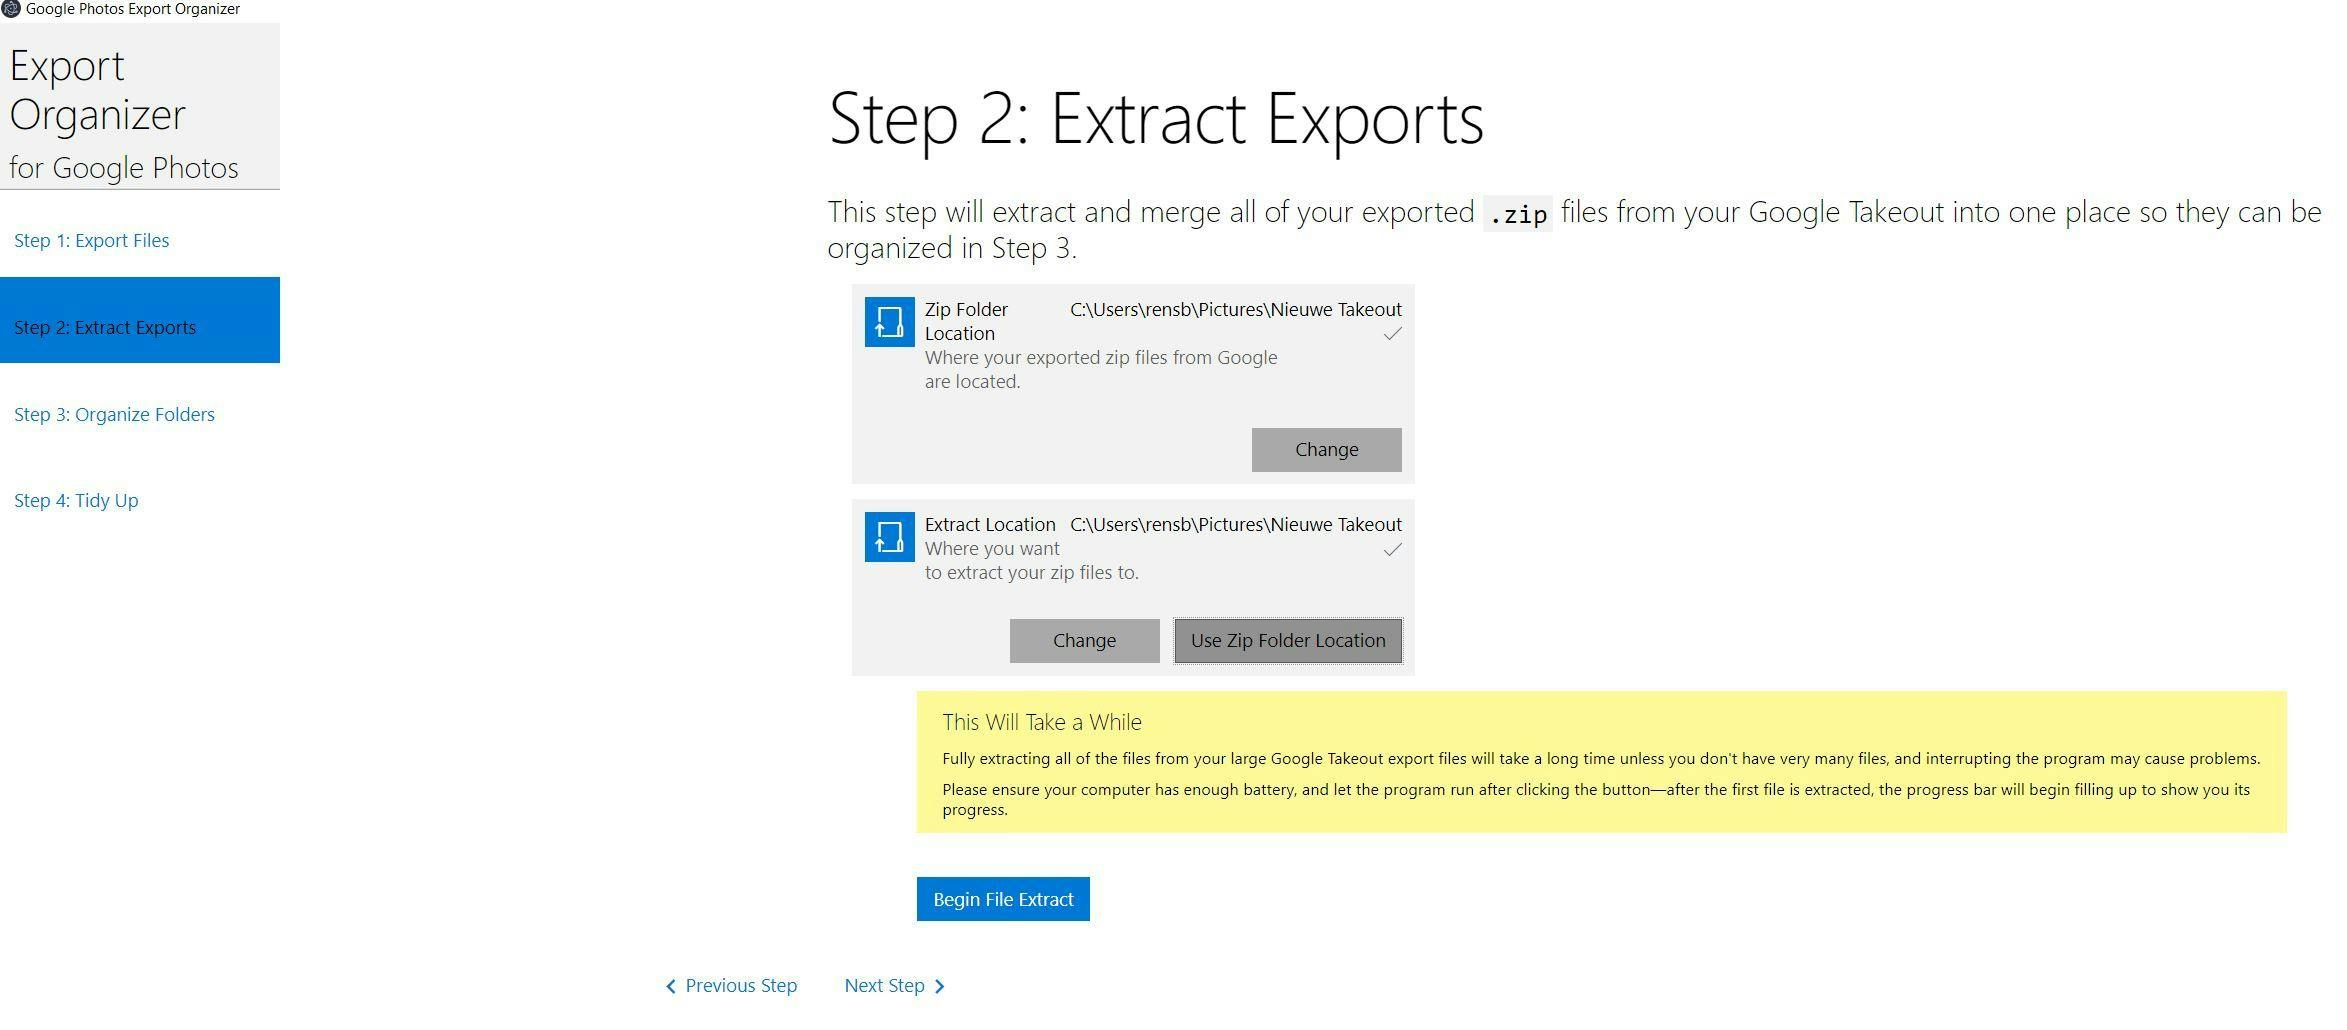Click the Zip Folder Location path text
Viewport: 2347px width, 1030px height.
[1236, 309]
